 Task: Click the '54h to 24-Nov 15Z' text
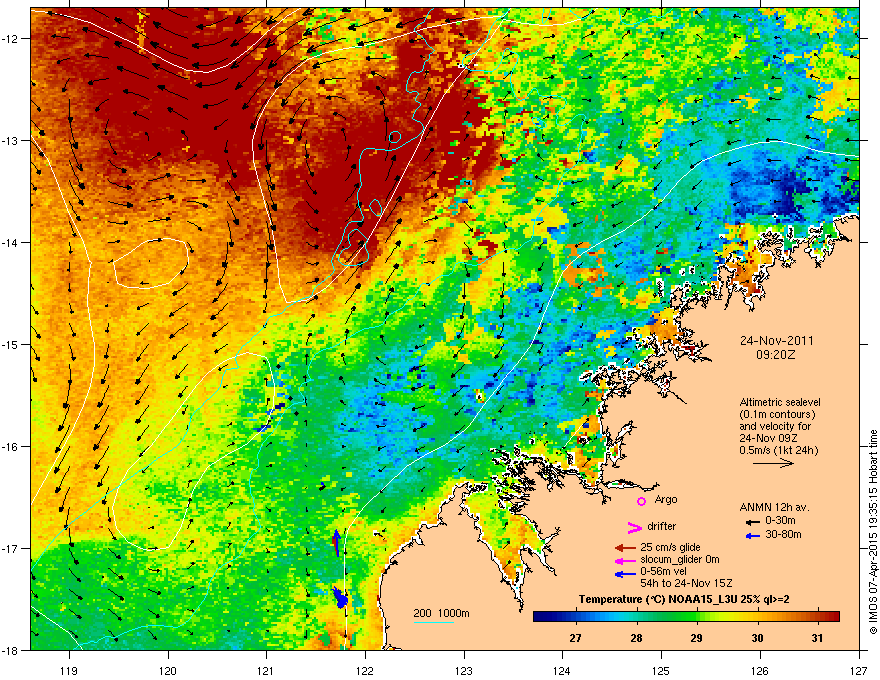point(686,583)
